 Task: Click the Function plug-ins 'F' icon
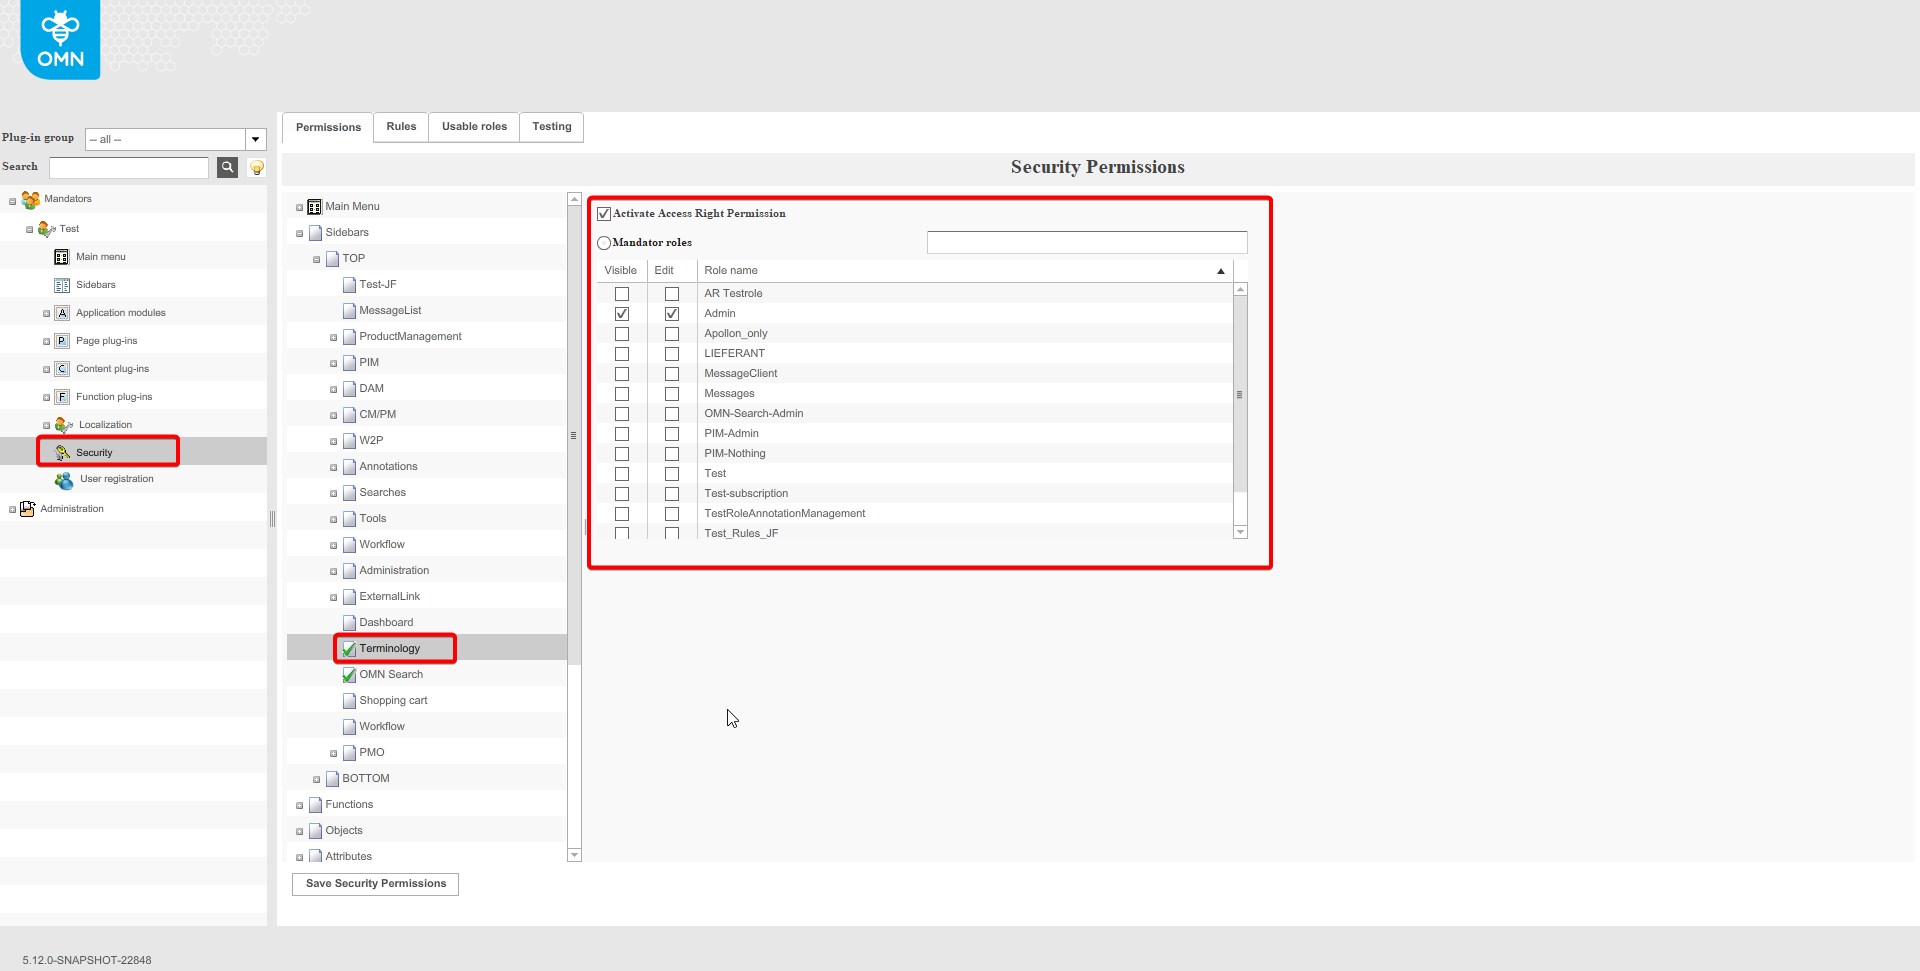[x=62, y=397]
